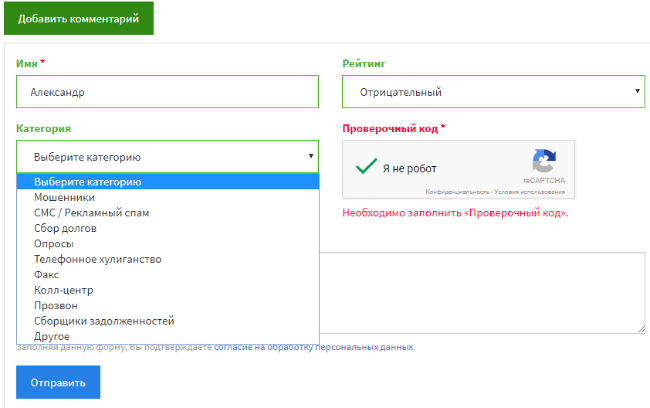Select "Мошенники" from category list

pos(64,198)
